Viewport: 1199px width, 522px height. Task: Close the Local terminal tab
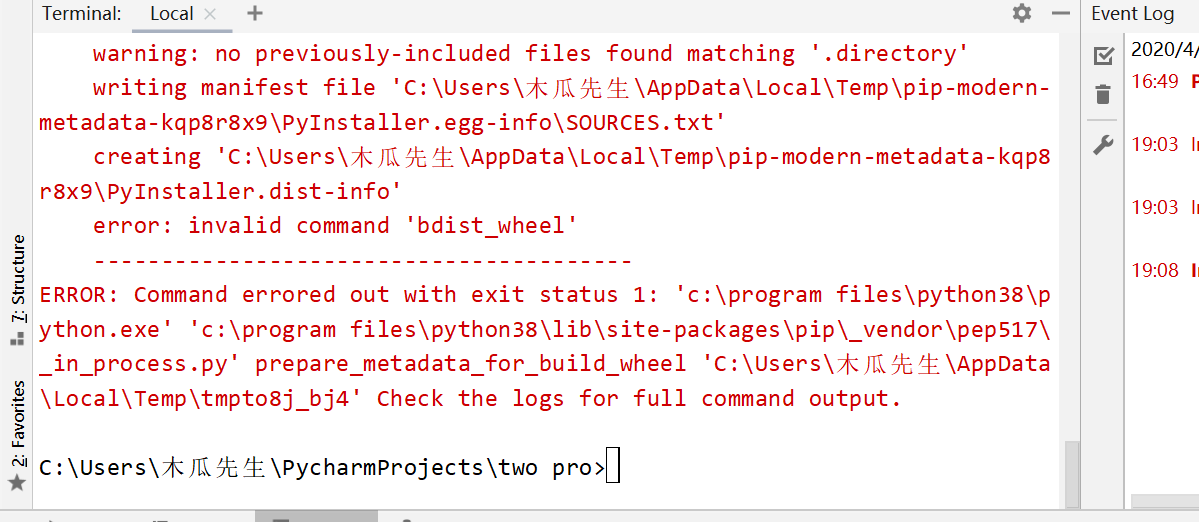click(211, 14)
